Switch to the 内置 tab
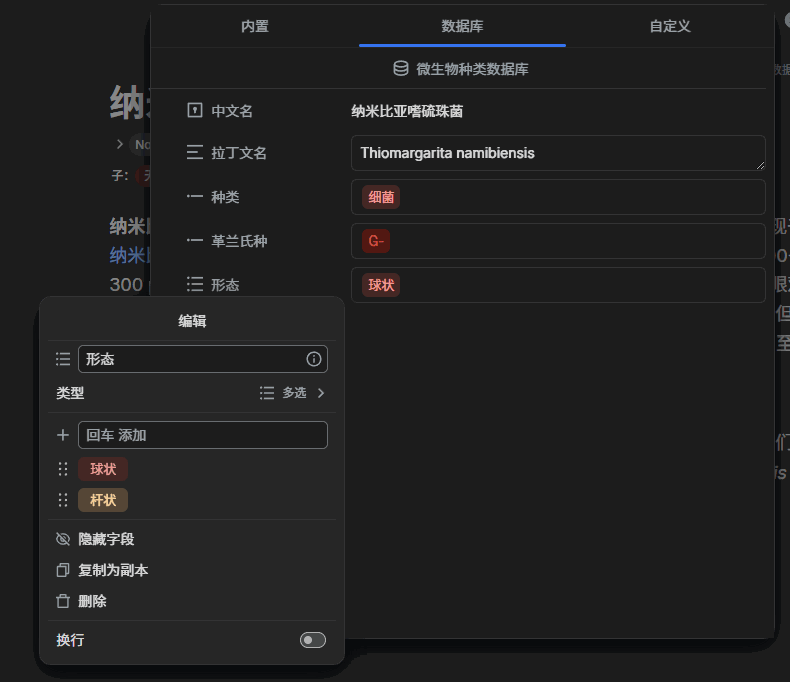Screen dimensions: 790x682 coord(255,26)
